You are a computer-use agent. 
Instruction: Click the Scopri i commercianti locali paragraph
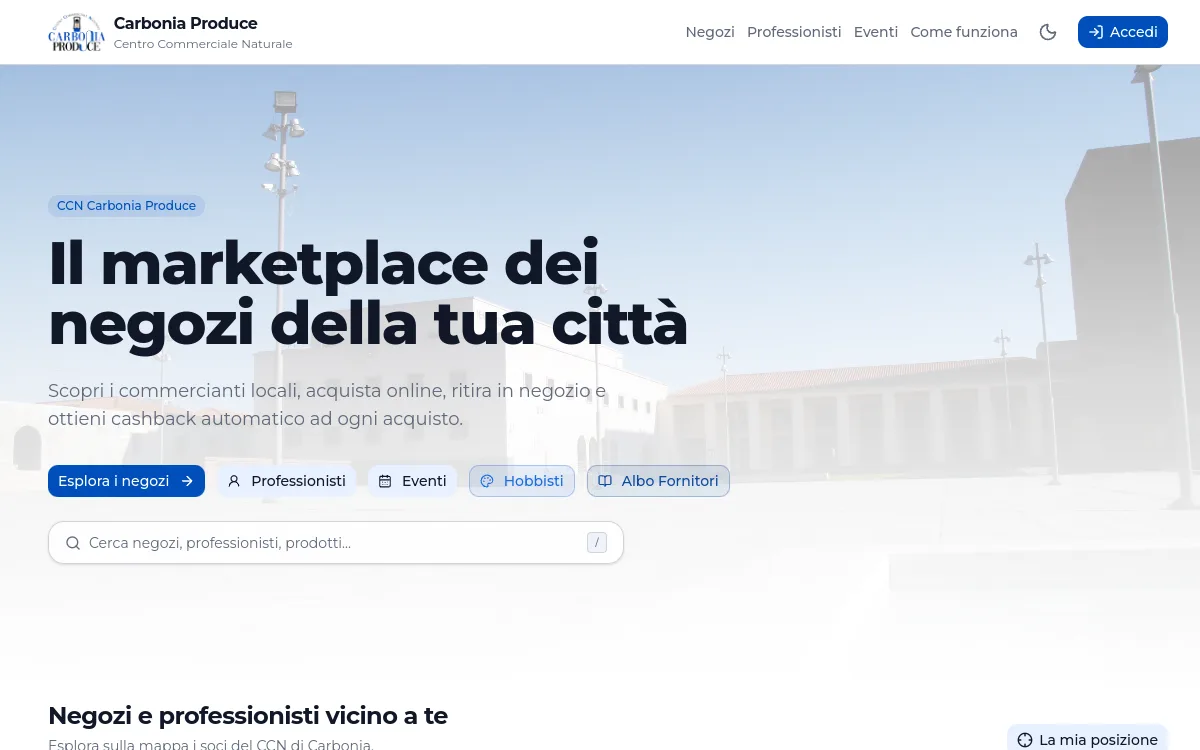(327, 405)
